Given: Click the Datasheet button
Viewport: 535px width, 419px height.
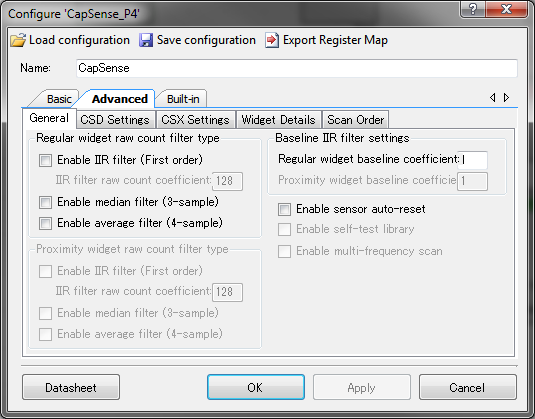Looking at the screenshot, I should click(x=71, y=387).
